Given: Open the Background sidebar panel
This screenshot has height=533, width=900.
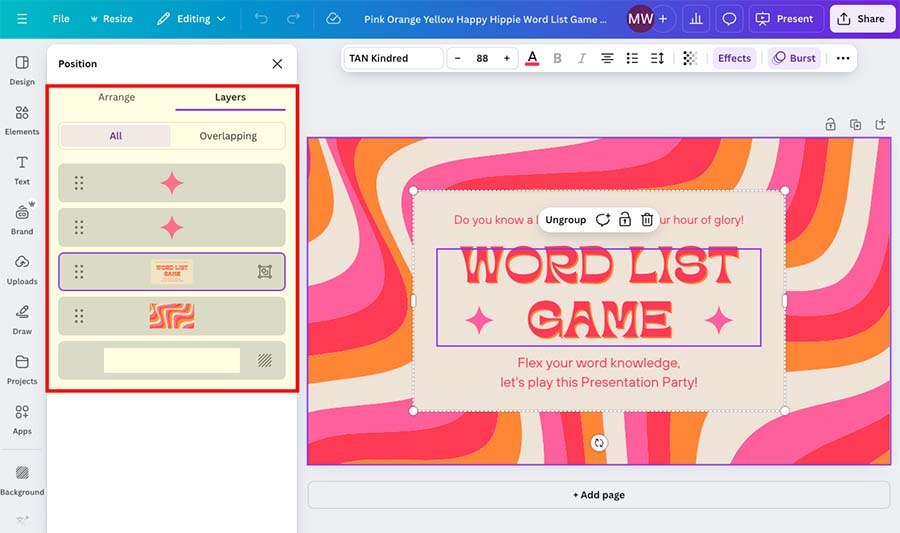Looking at the screenshot, I should pyautogui.click(x=22, y=480).
